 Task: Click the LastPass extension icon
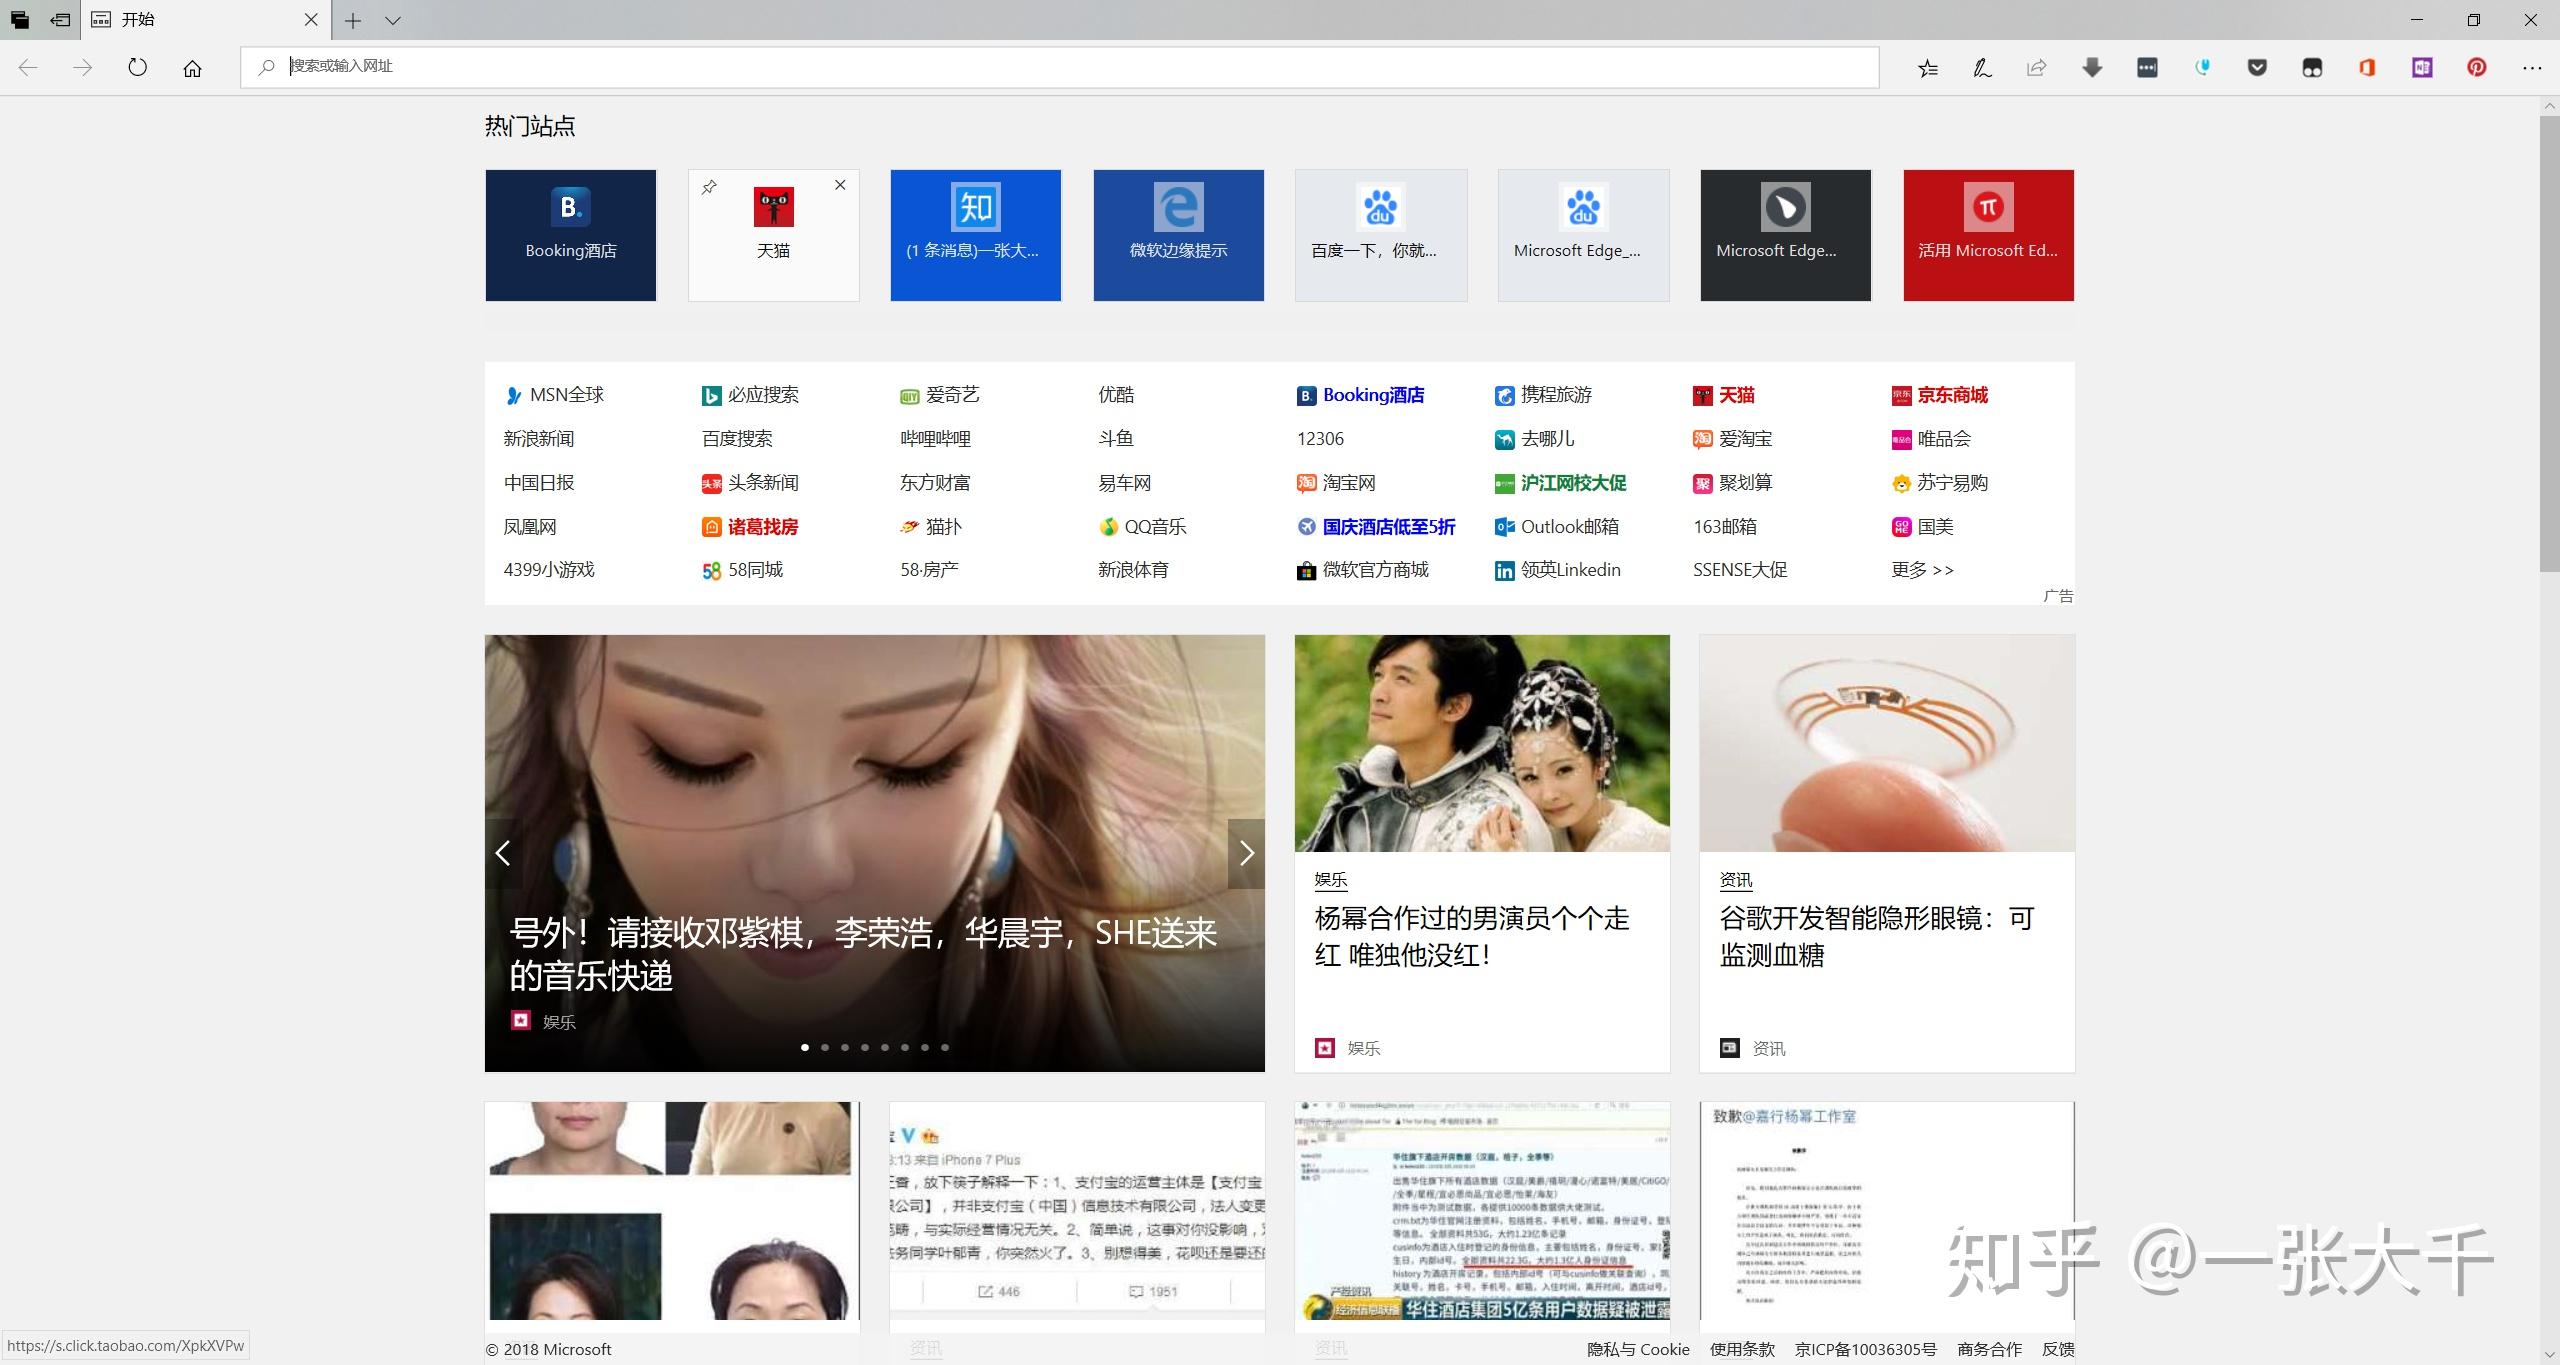(x=2147, y=68)
